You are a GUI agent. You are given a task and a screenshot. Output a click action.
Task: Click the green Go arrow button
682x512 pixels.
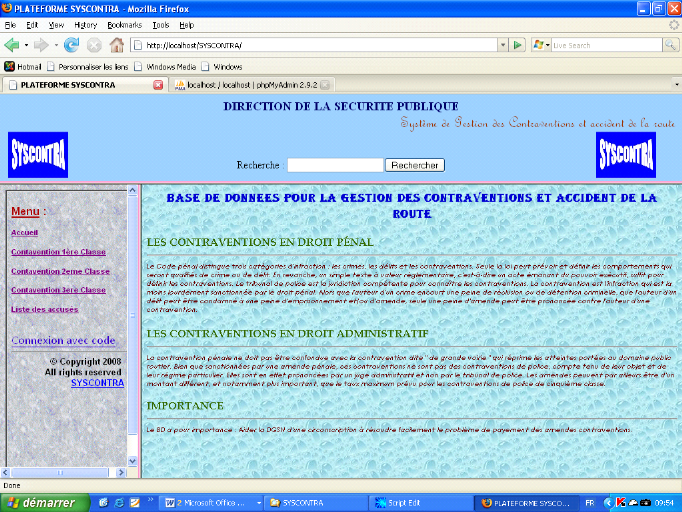point(517,45)
